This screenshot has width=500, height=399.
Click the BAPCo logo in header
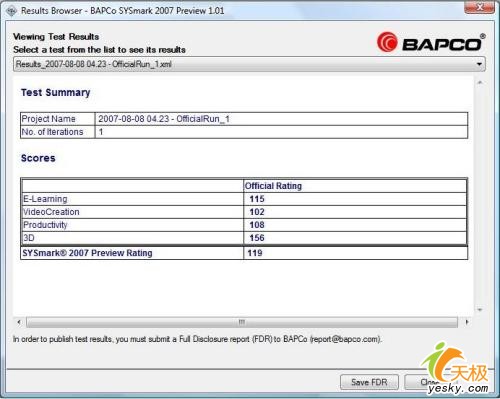tap(431, 42)
